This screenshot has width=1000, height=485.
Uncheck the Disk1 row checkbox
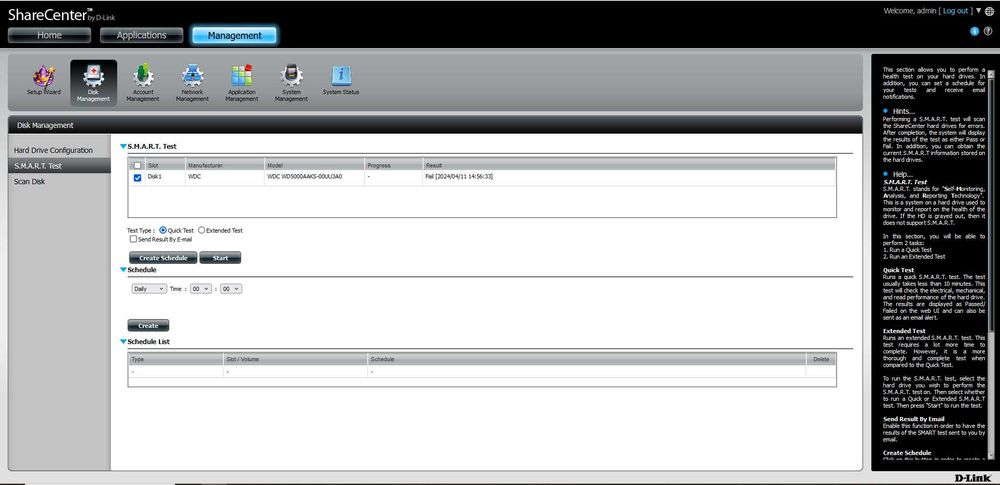tap(137, 177)
